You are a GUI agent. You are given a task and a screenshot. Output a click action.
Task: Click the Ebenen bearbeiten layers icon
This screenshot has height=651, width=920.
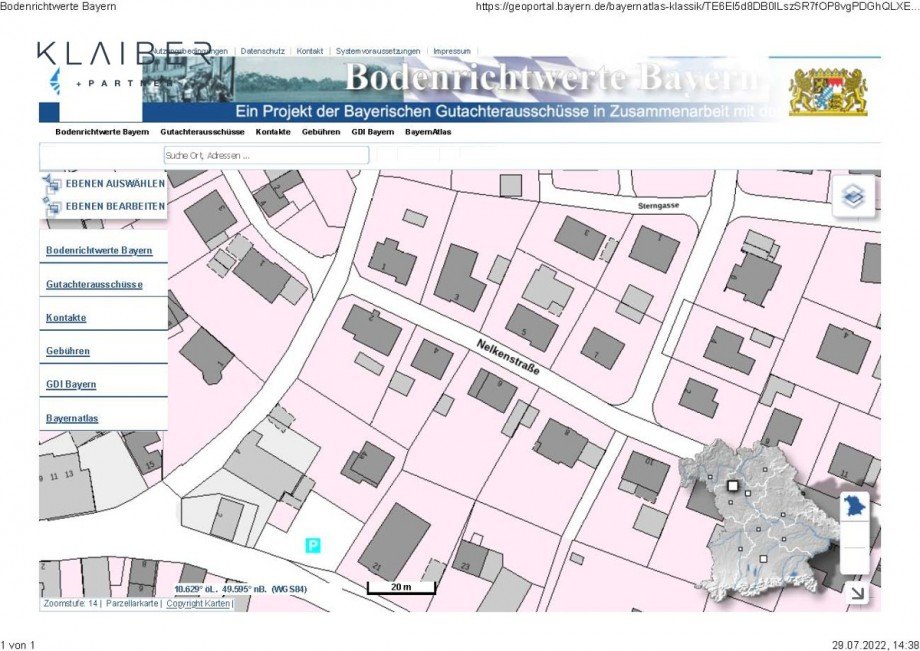coord(52,206)
